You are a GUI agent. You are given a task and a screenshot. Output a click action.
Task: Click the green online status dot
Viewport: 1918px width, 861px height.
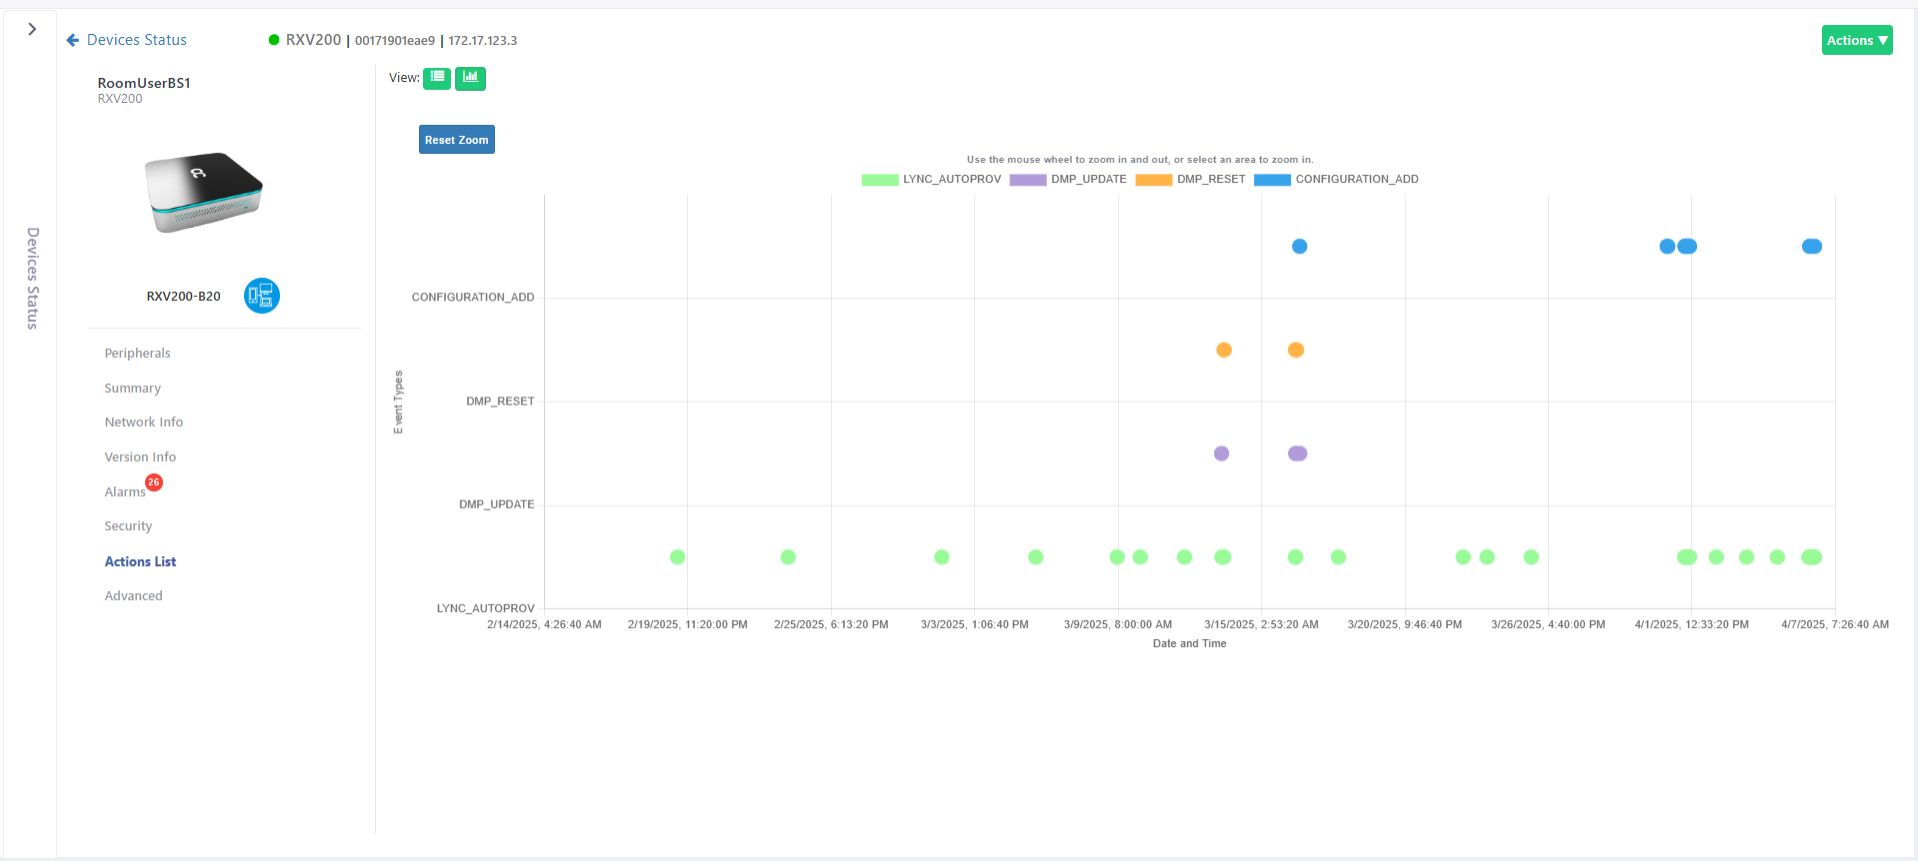pyautogui.click(x=274, y=40)
